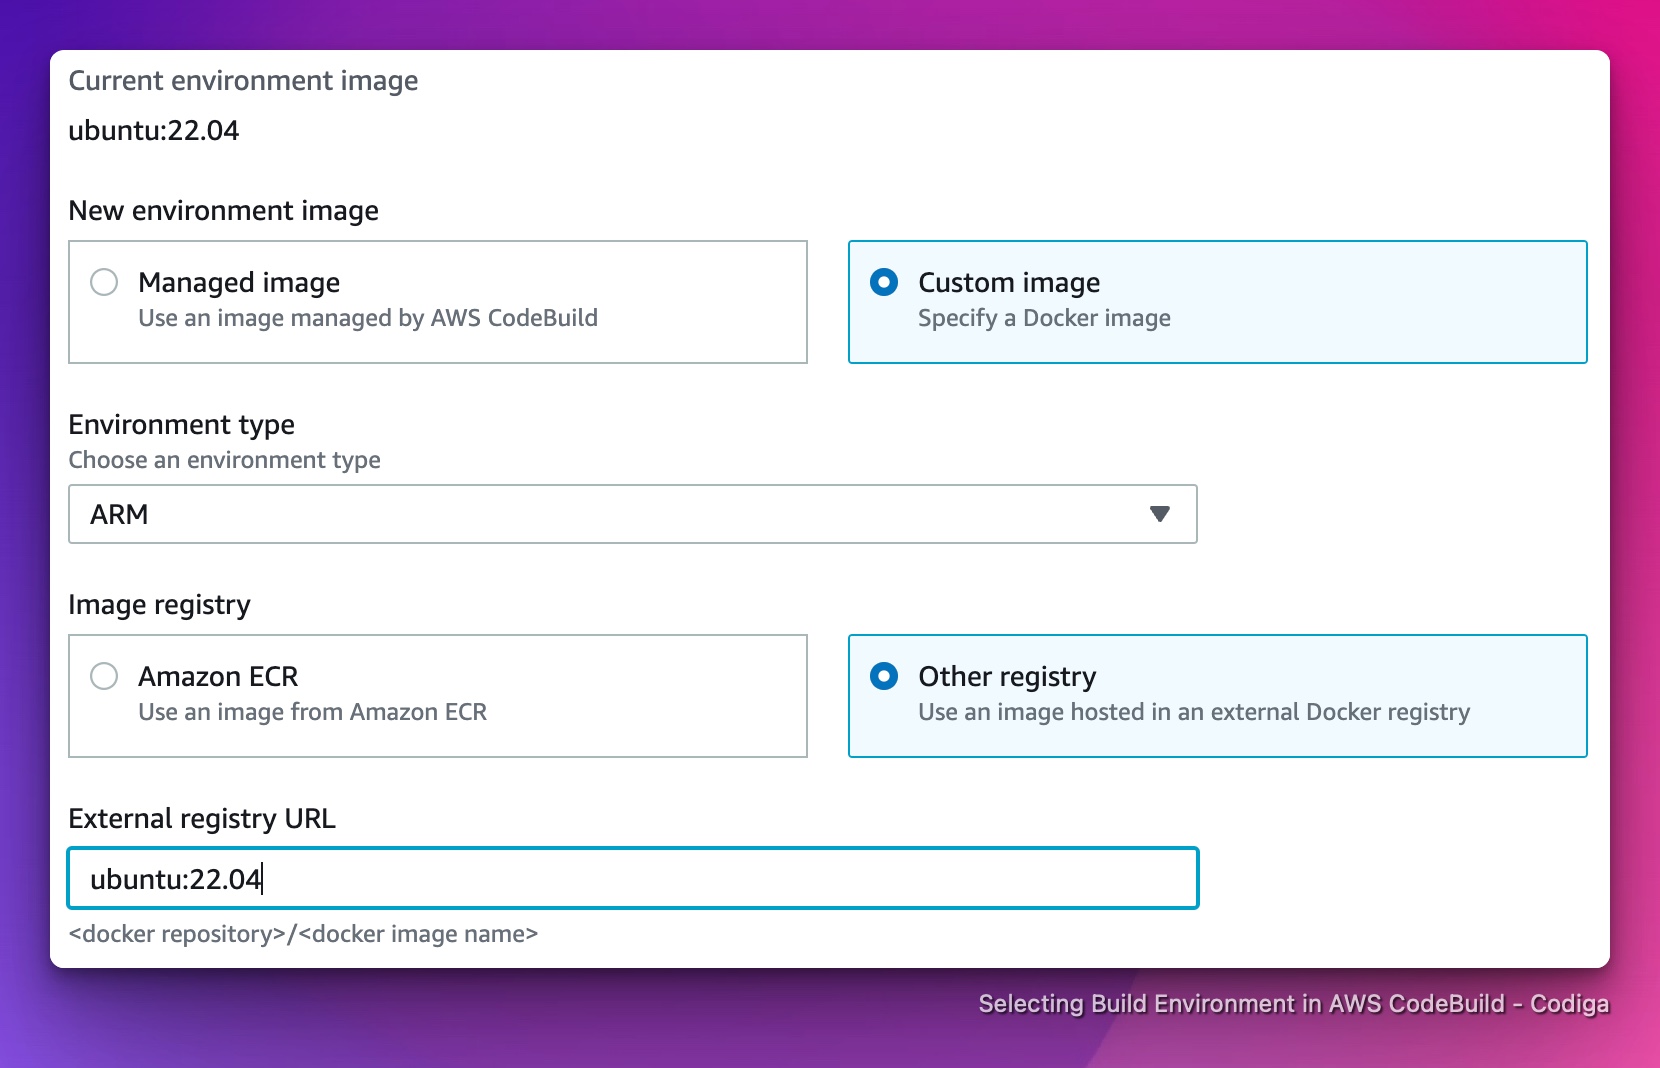Choose the Other registry radio option

click(884, 676)
